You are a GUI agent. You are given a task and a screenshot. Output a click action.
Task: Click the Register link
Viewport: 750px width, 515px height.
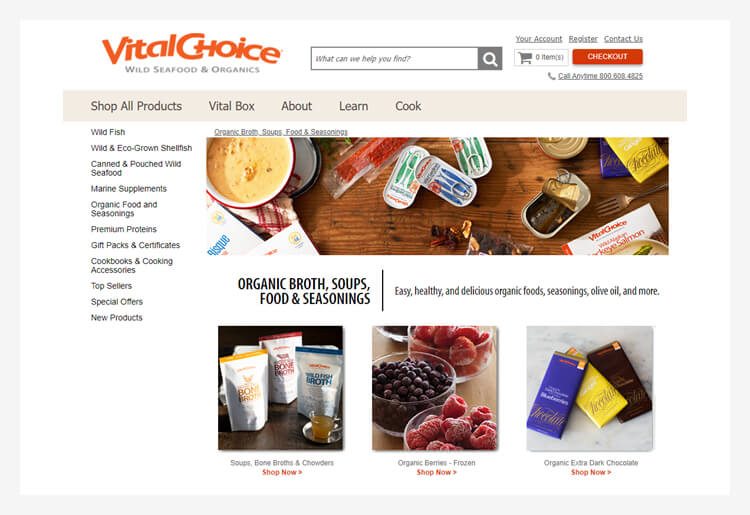coord(583,39)
